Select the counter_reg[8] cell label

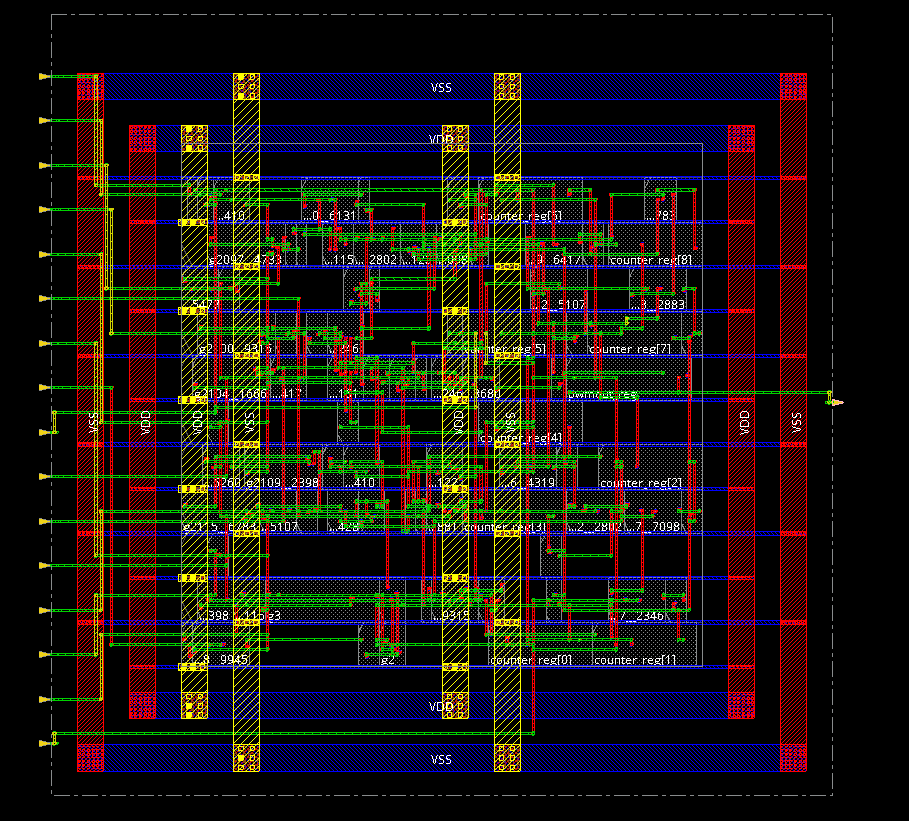651,260
